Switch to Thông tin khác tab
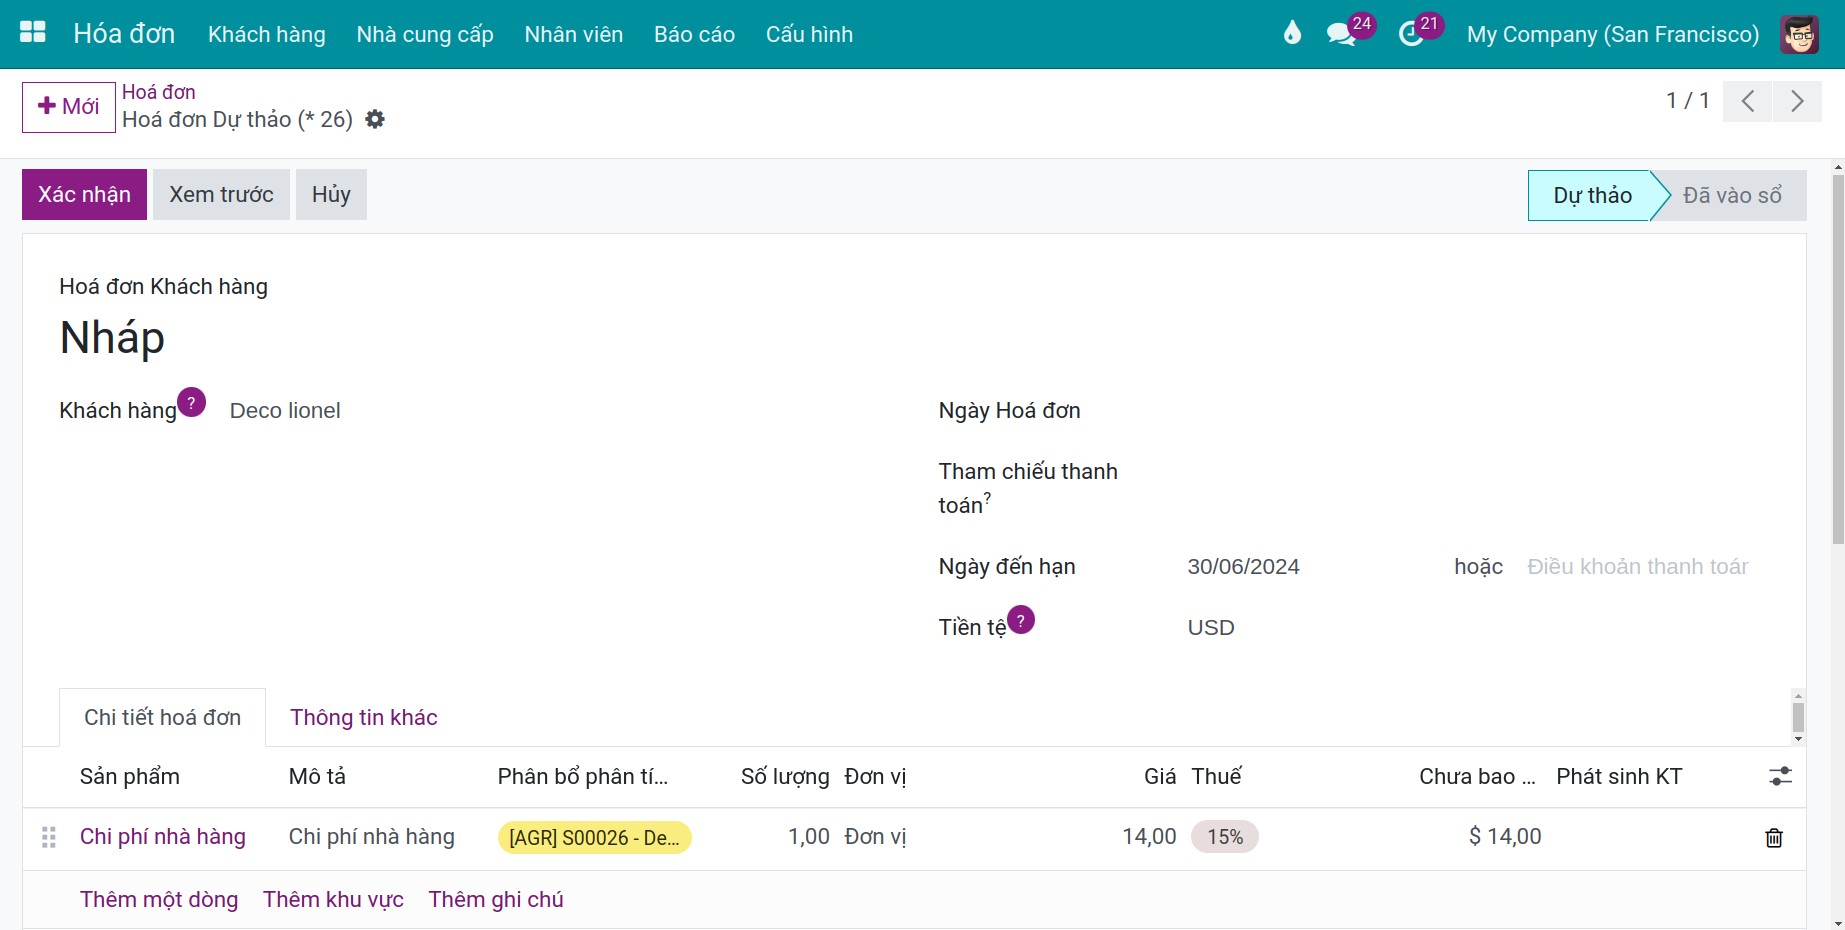 (x=364, y=717)
